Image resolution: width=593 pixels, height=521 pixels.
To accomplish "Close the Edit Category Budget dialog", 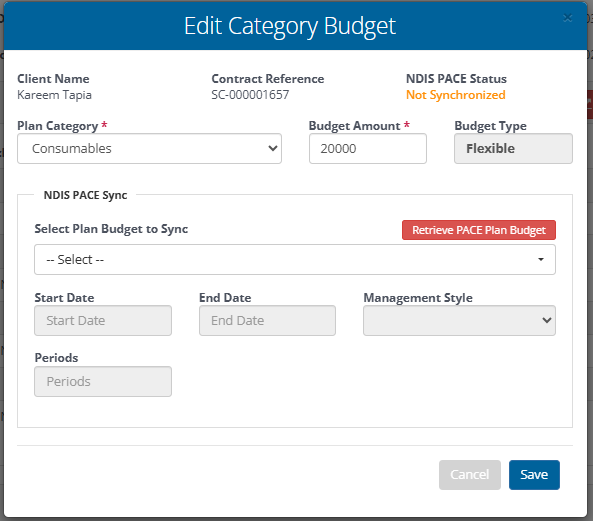I will [x=567, y=17].
